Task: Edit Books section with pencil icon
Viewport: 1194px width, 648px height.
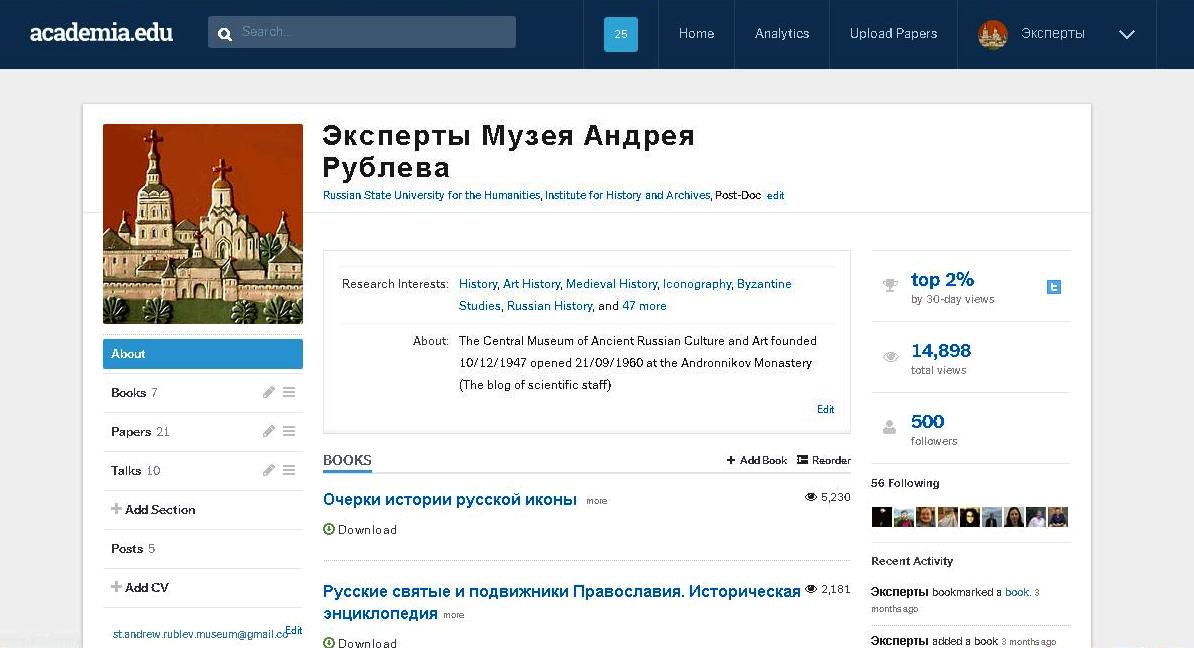Action: pyautogui.click(x=268, y=392)
